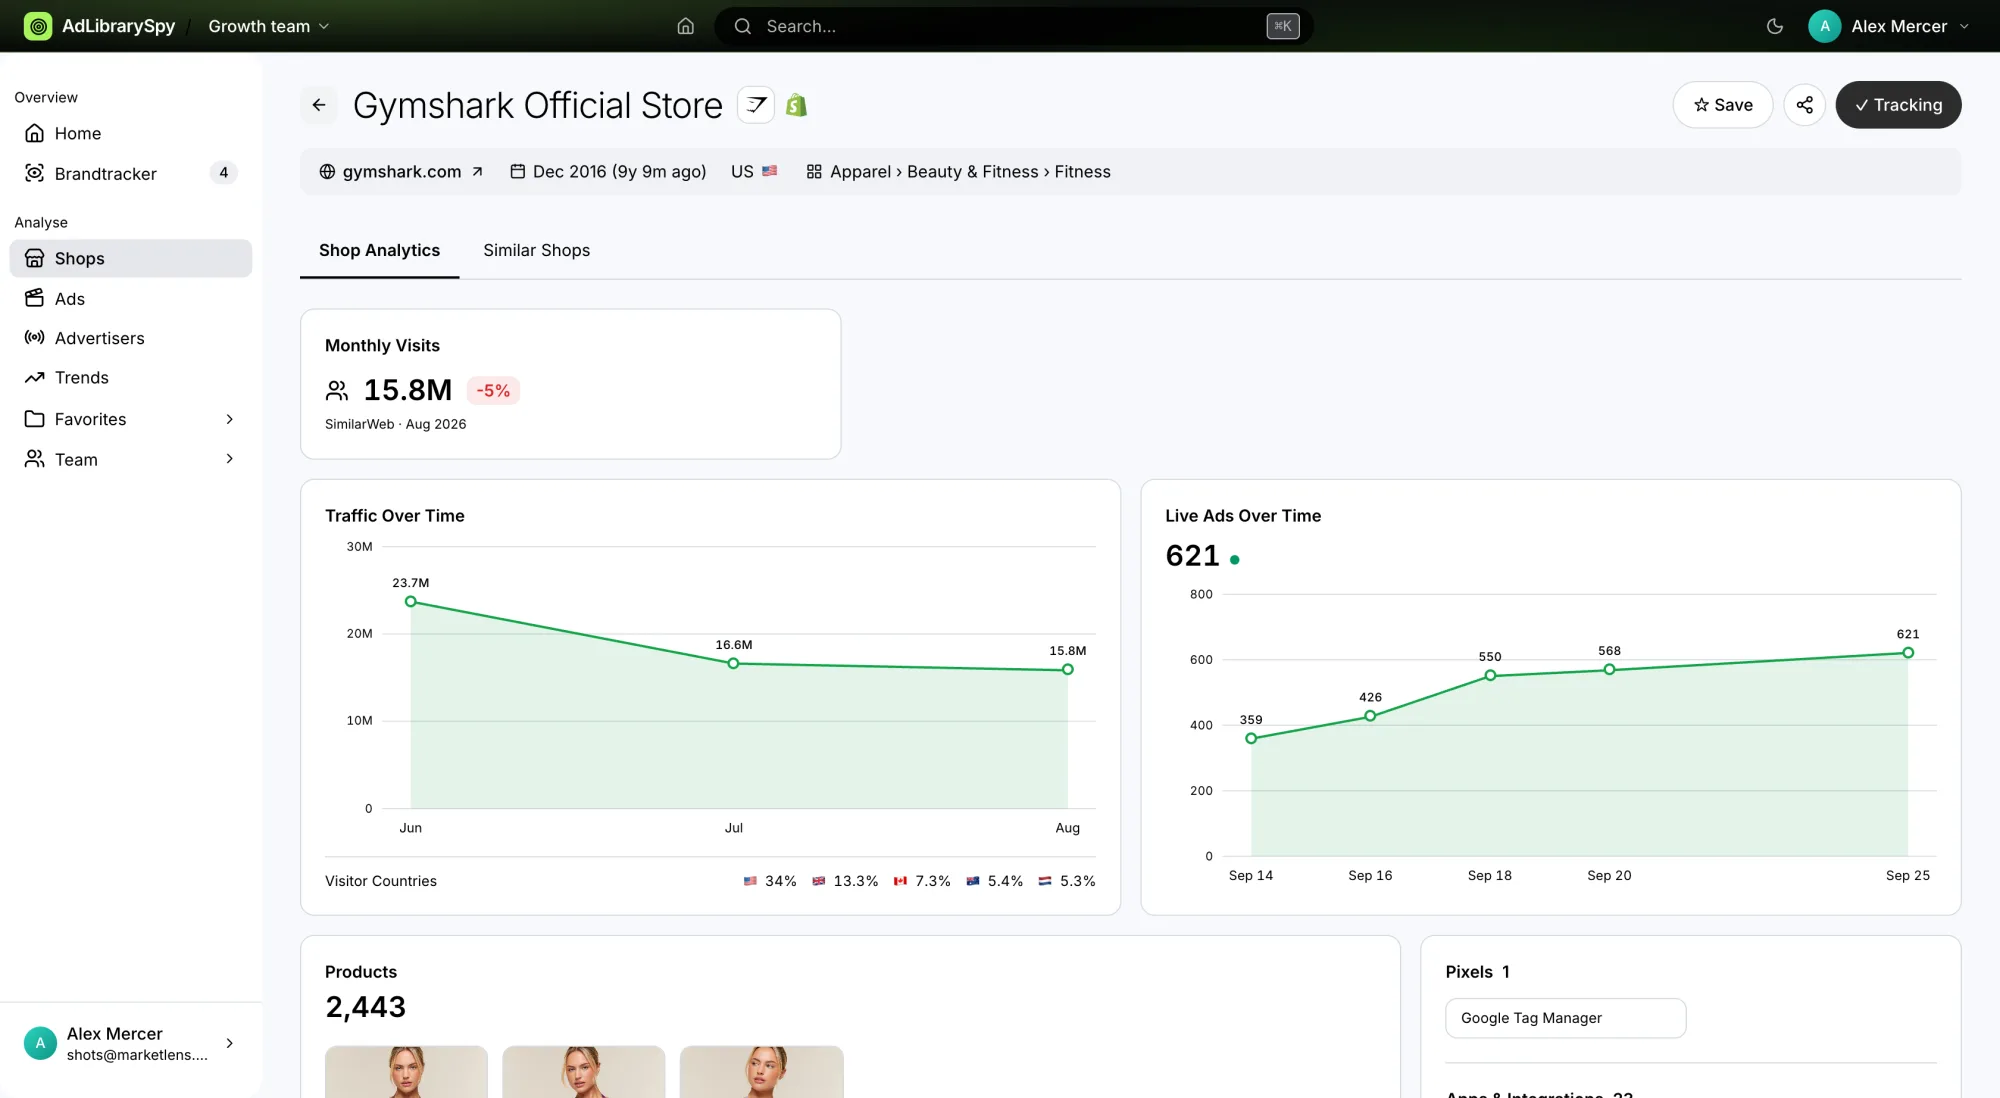Click the Trends arrow icon in sidebar
Viewport: 2000px width, 1098px height.
tap(35, 378)
